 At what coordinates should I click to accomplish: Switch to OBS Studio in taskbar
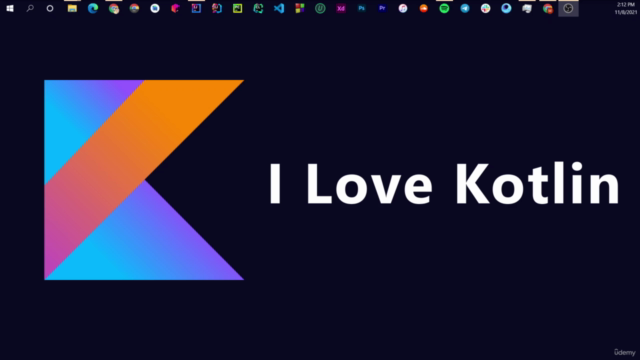pos(568,8)
